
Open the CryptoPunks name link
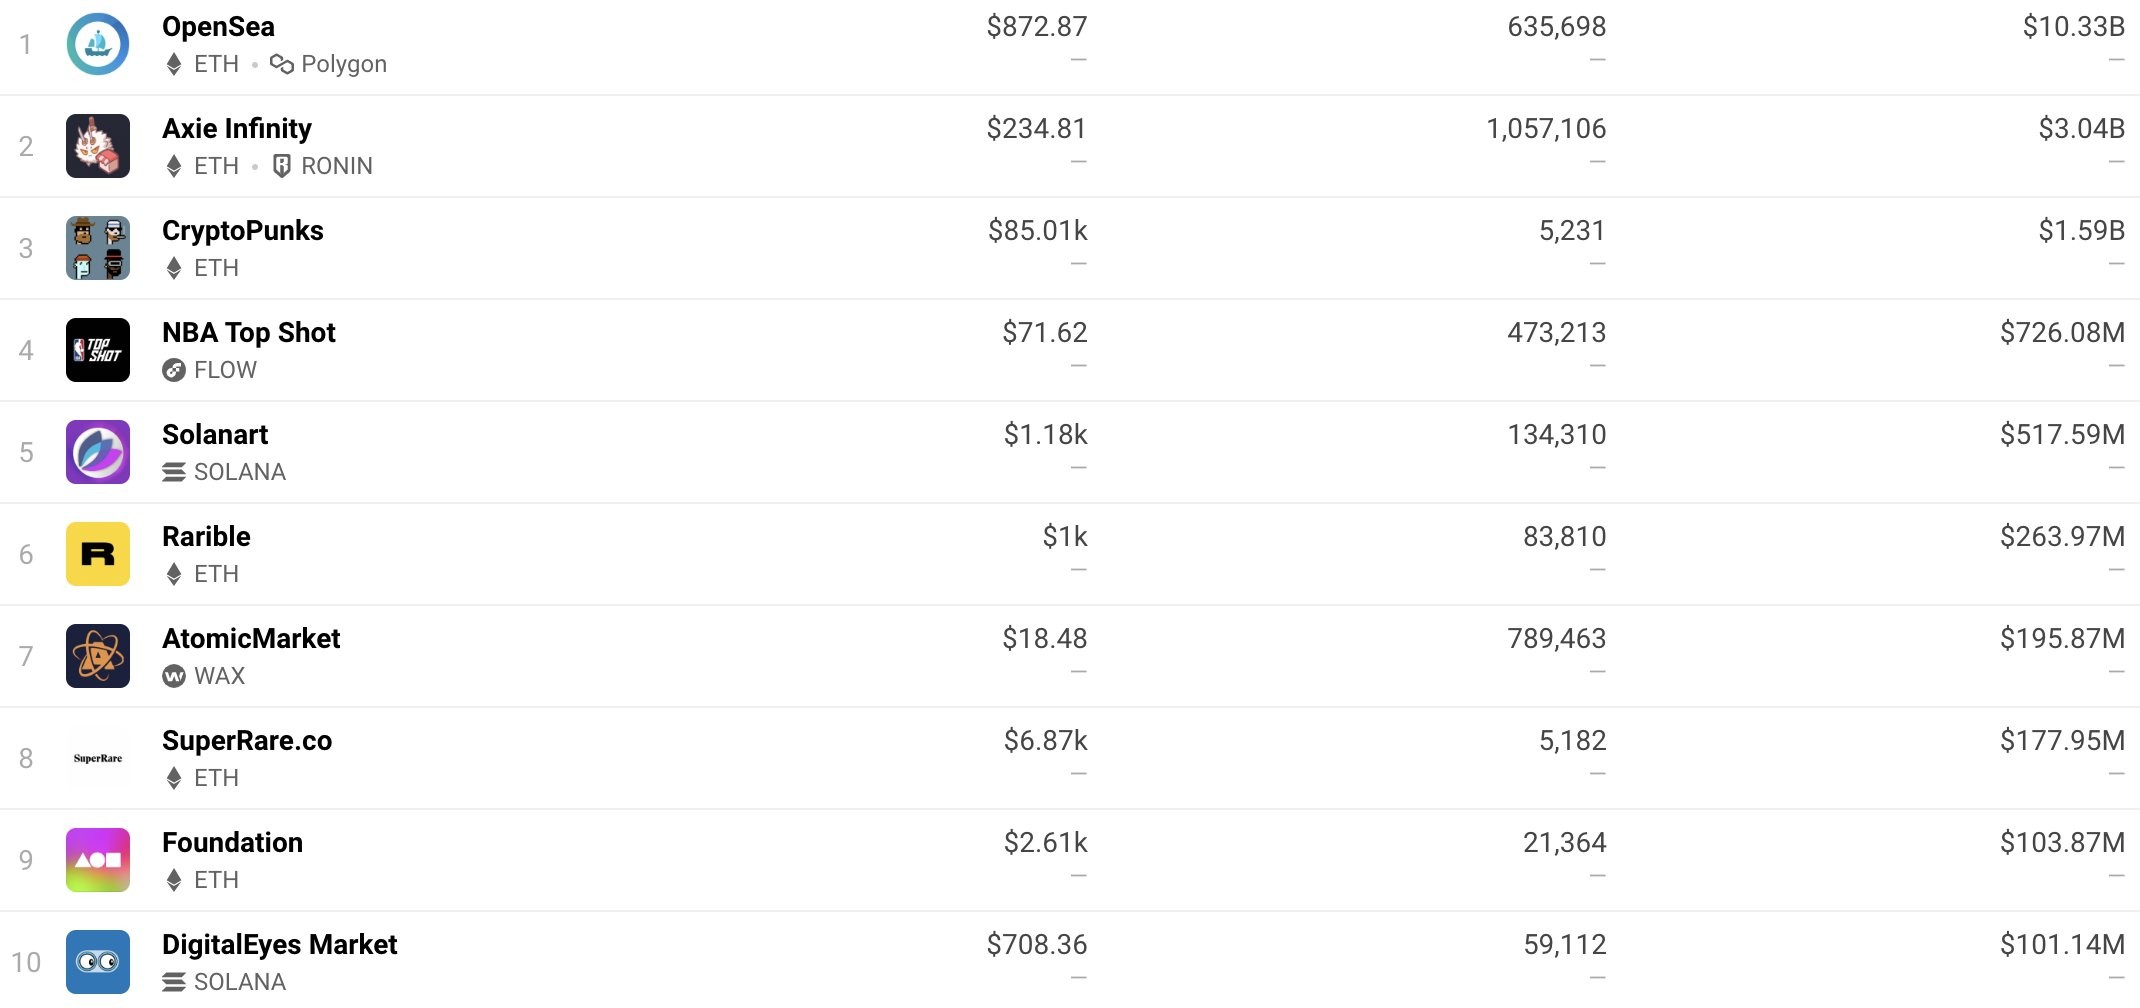tap(243, 231)
